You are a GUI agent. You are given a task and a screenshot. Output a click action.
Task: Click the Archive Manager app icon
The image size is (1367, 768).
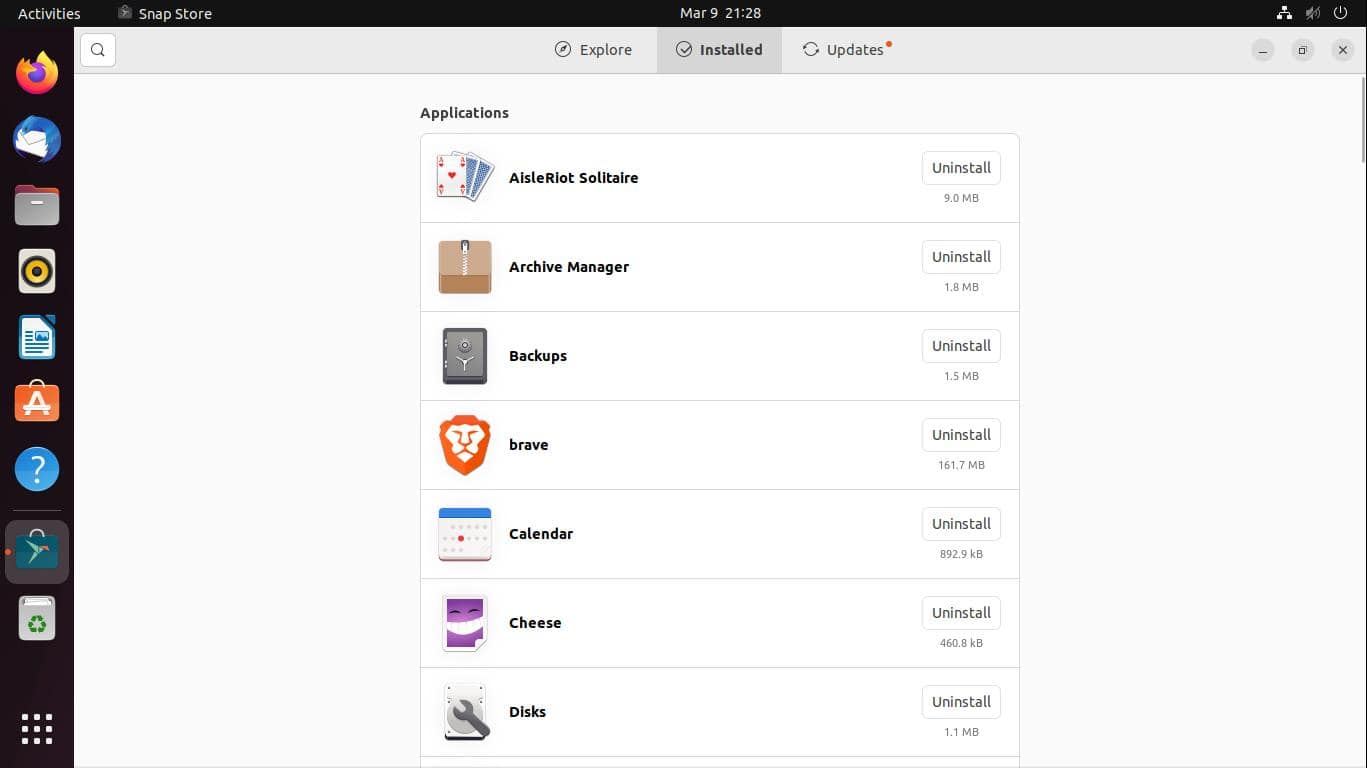tap(464, 266)
